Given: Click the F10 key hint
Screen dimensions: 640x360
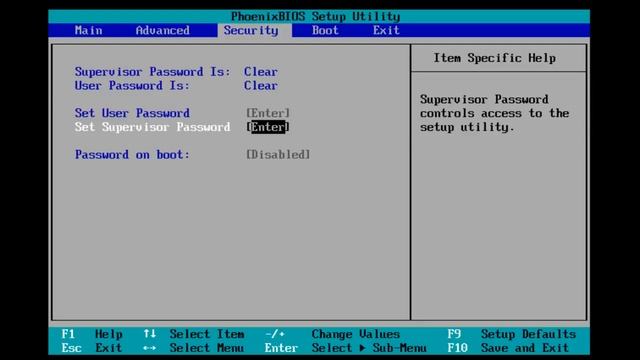Looking at the screenshot, I should point(457,348).
